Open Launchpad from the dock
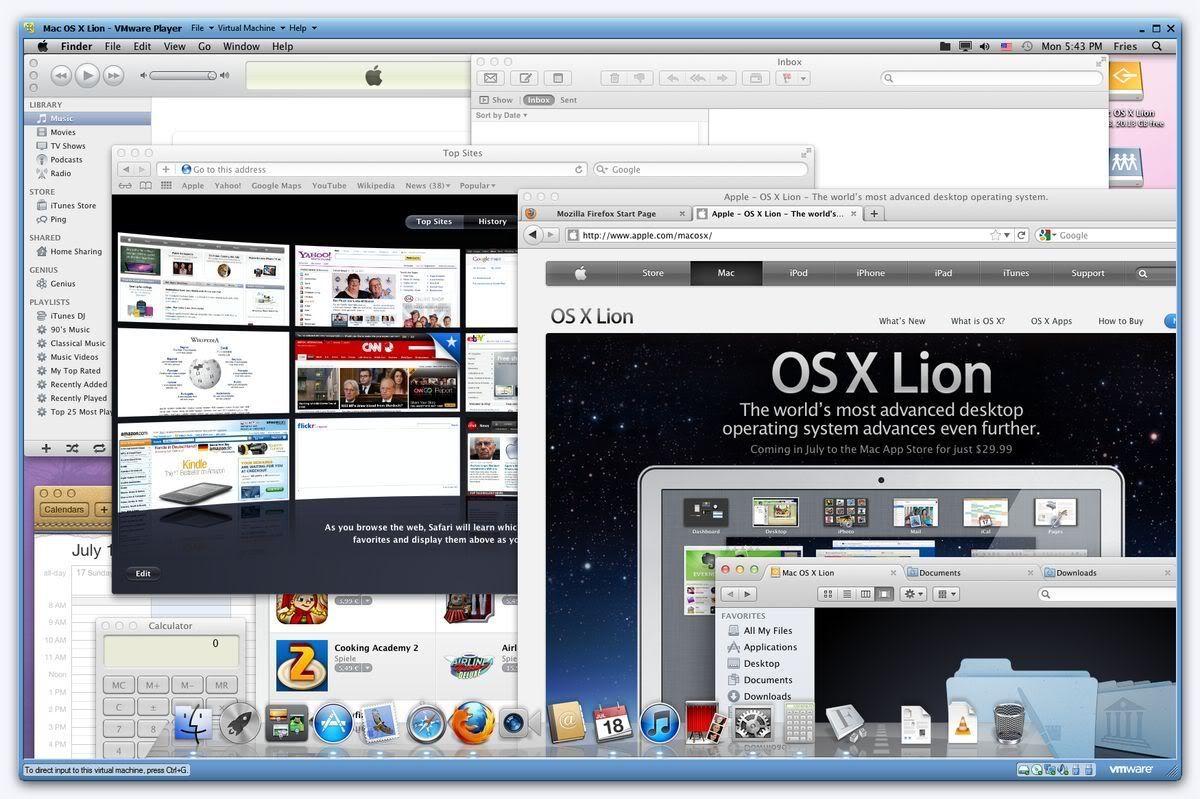This screenshot has width=1200, height=799. [239, 722]
